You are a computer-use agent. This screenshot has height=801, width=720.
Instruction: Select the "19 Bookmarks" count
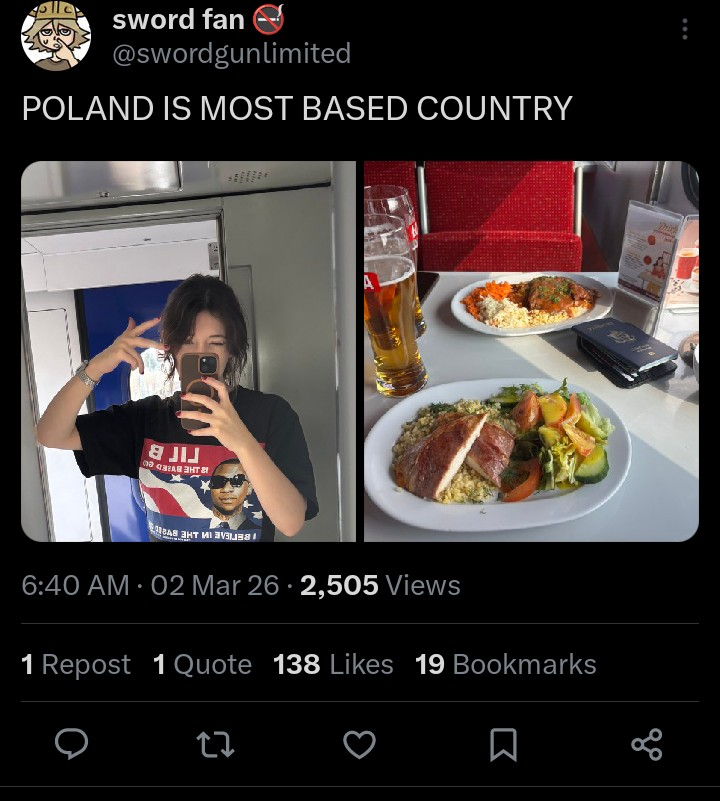click(505, 665)
